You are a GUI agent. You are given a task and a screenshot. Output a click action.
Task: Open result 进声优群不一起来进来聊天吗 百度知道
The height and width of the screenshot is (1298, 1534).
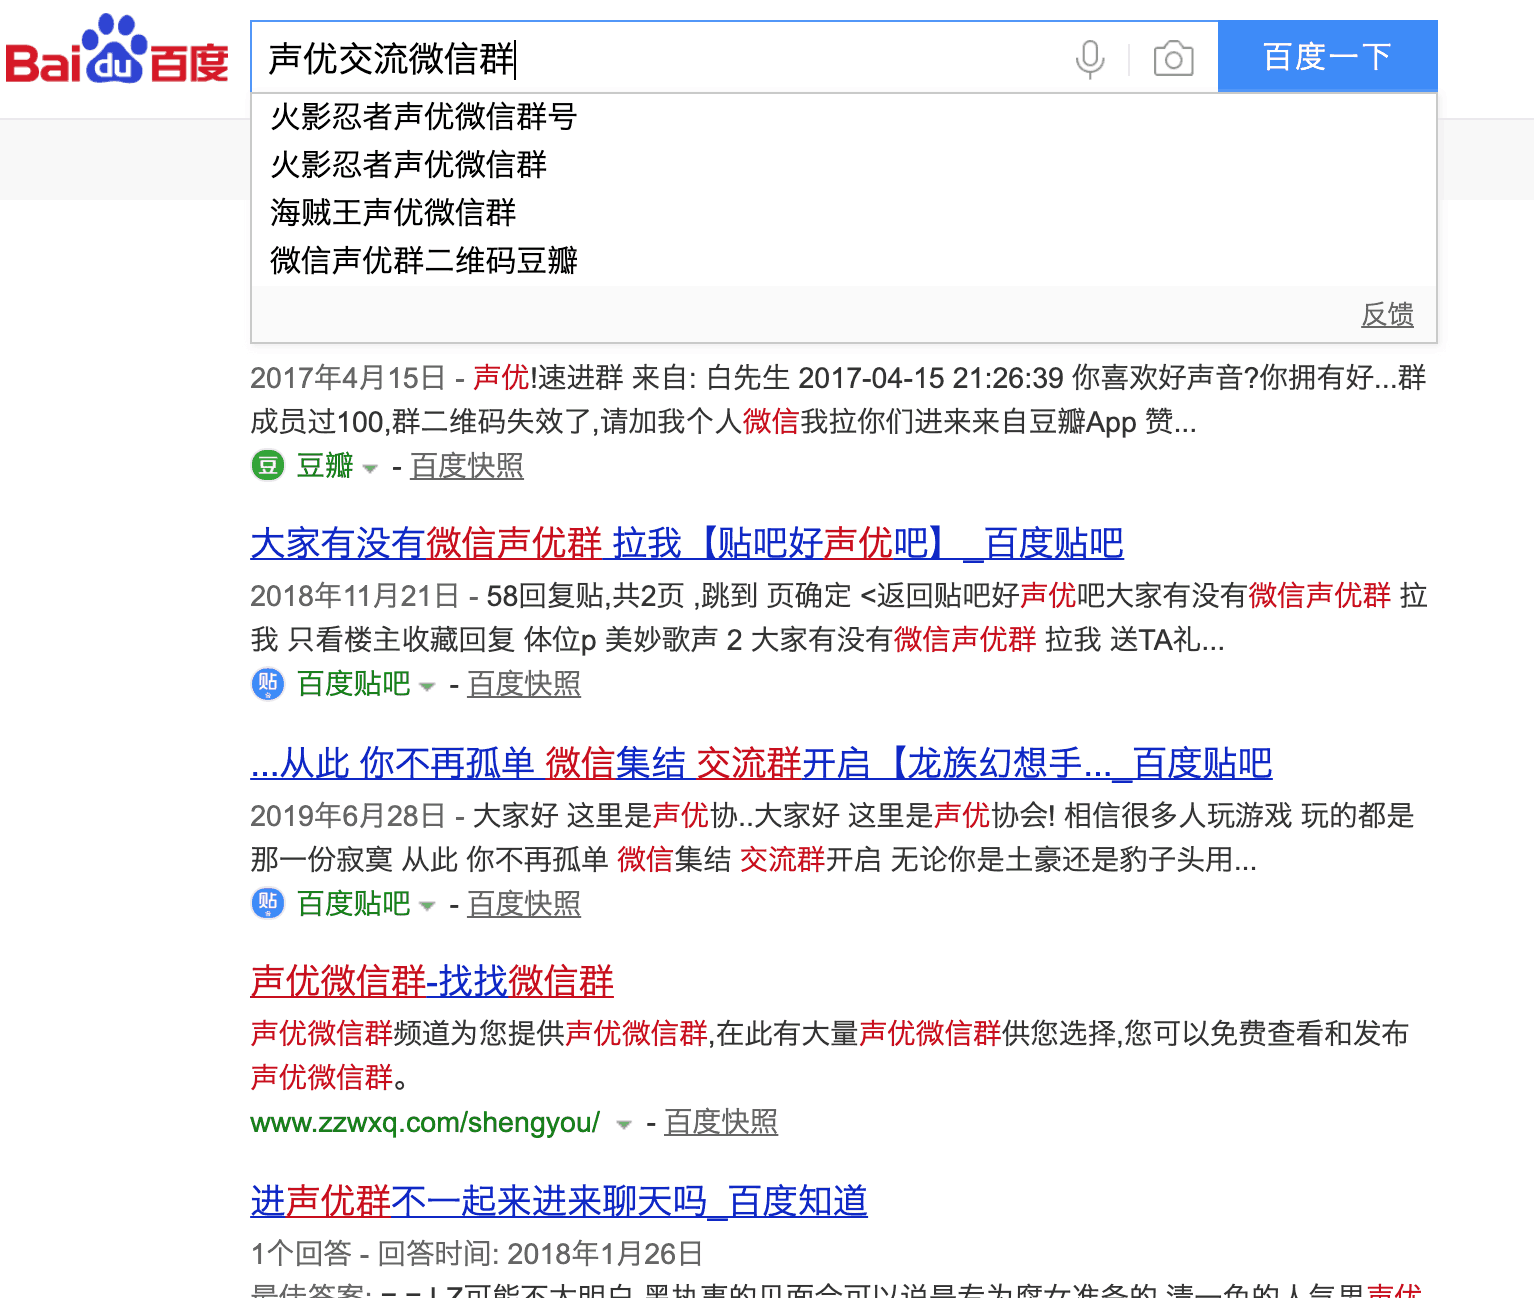pyautogui.click(x=559, y=1201)
